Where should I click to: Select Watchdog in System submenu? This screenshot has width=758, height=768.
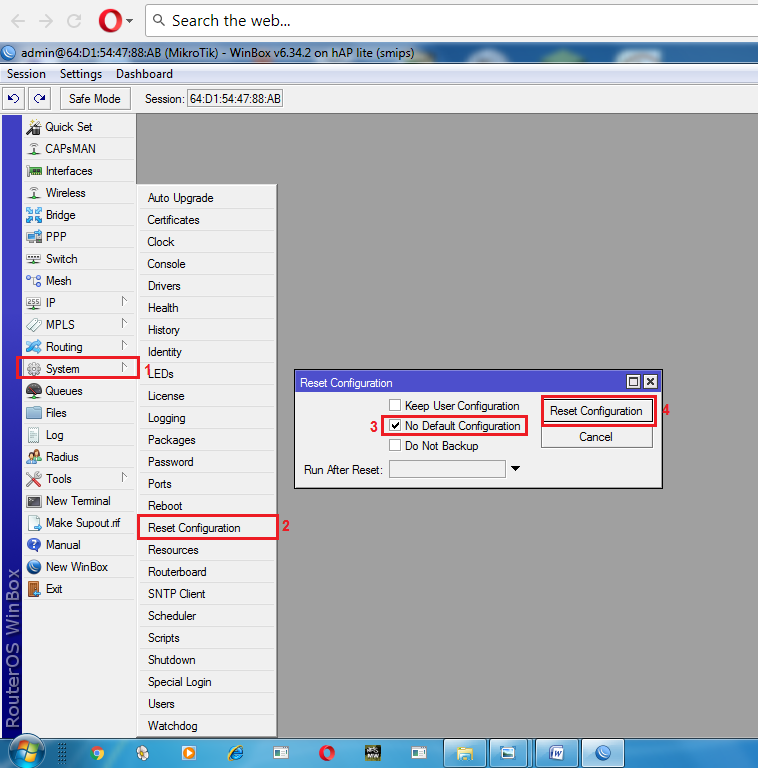(x=207, y=726)
